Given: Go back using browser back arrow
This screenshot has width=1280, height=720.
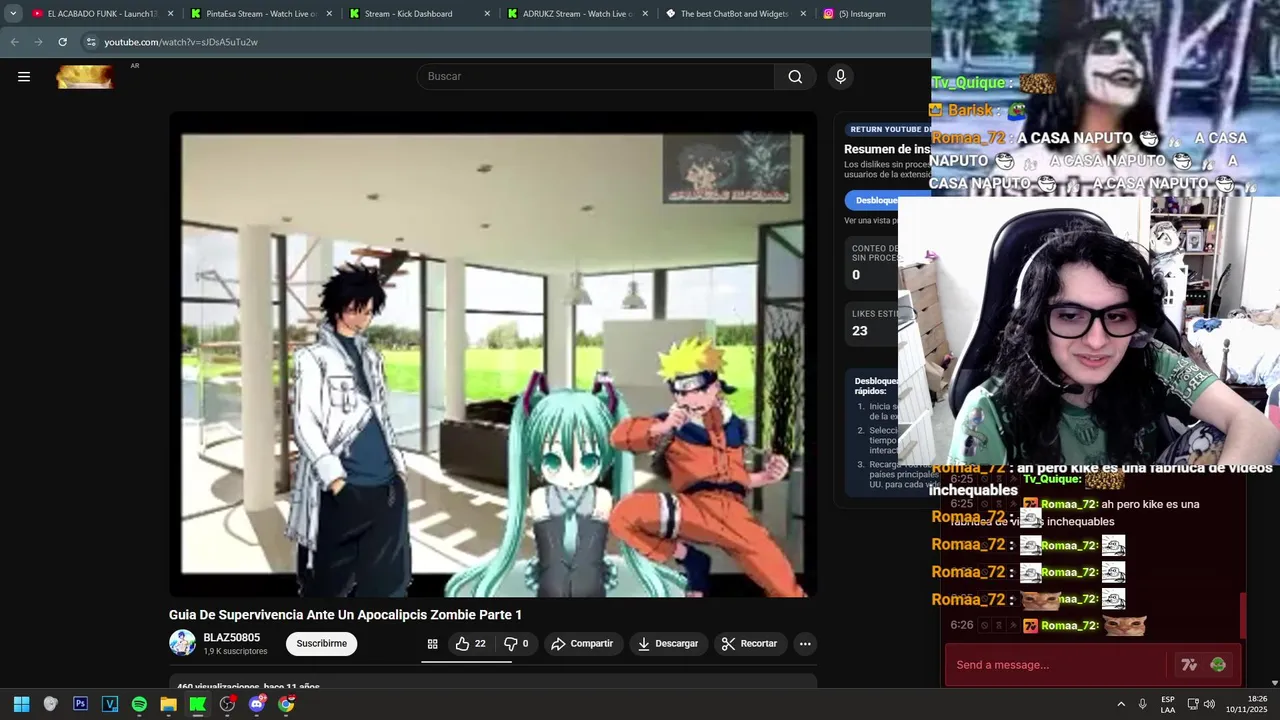Looking at the screenshot, I should (x=14, y=42).
